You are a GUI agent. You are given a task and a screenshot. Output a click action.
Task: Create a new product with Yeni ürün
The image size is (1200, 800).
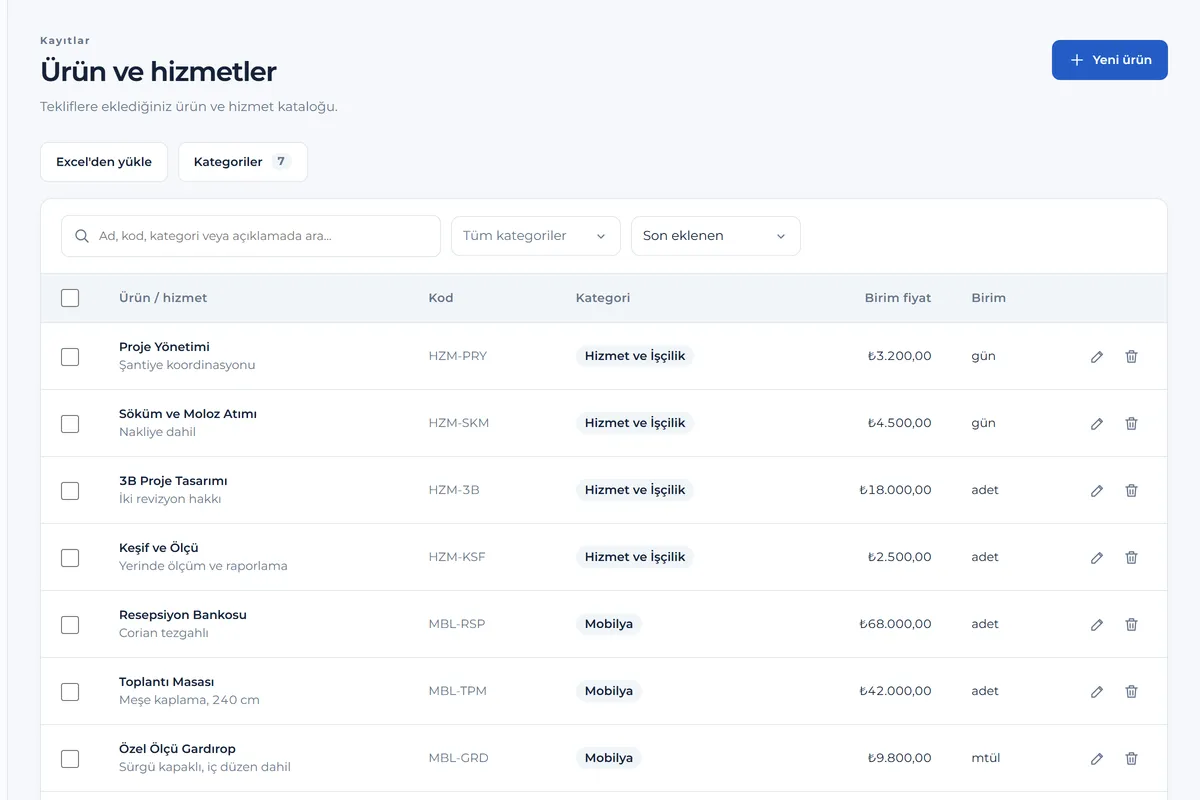coord(1110,60)
